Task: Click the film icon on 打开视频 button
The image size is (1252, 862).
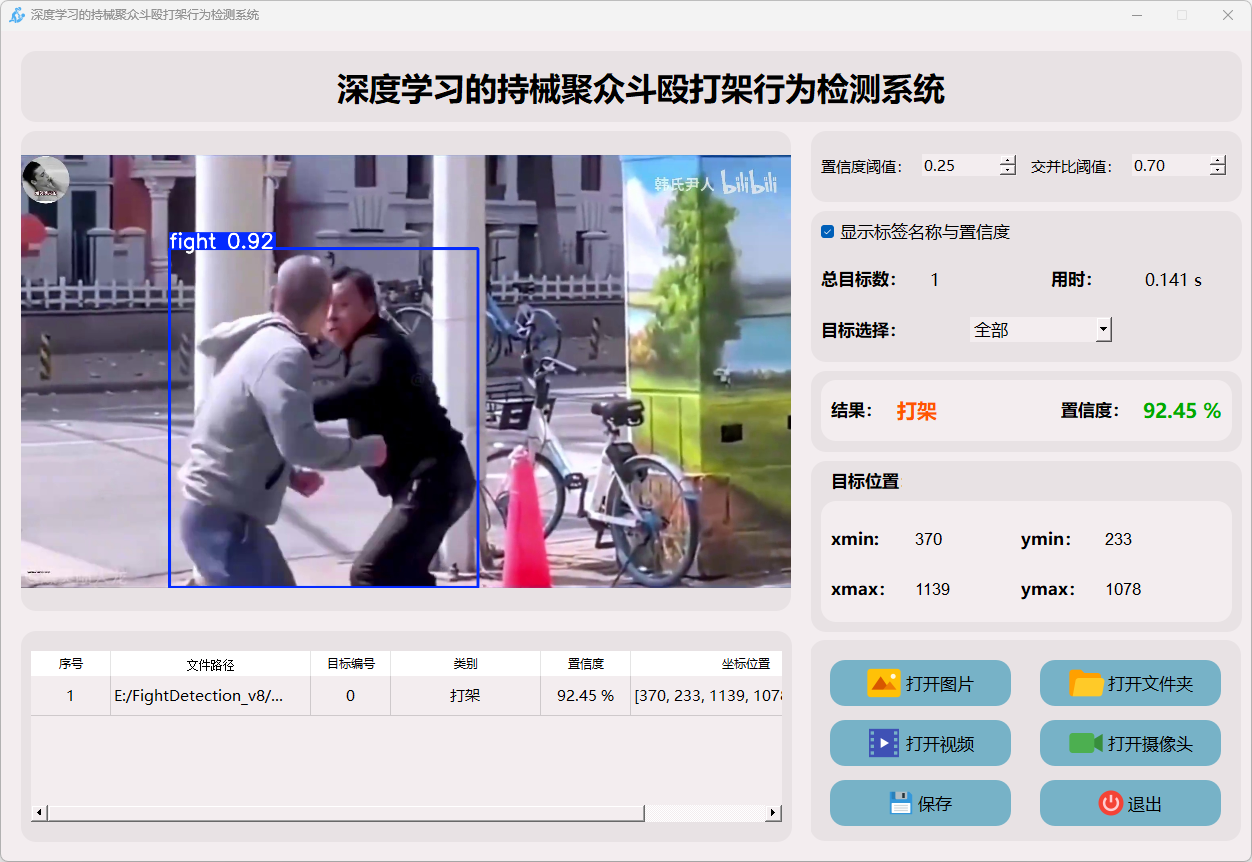Action: click(x=884, y=743)
